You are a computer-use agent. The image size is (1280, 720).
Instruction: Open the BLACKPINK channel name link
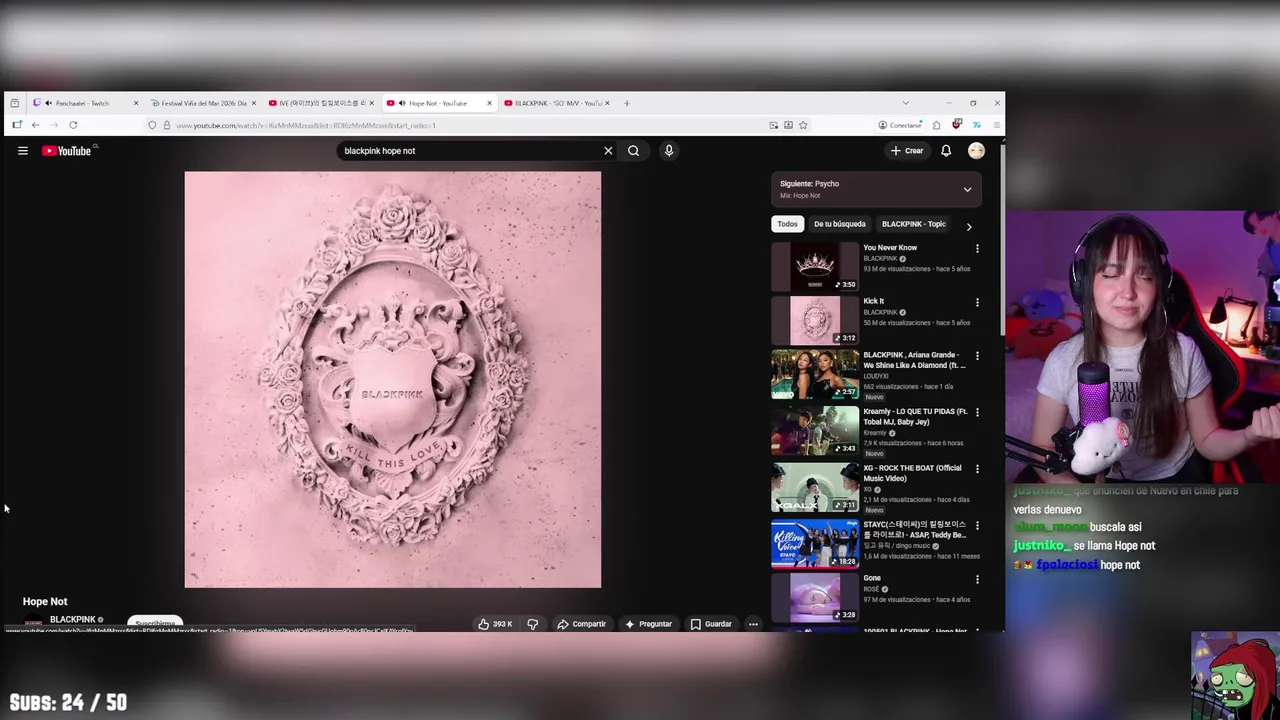pyautogui.click(x=72, y=620)
